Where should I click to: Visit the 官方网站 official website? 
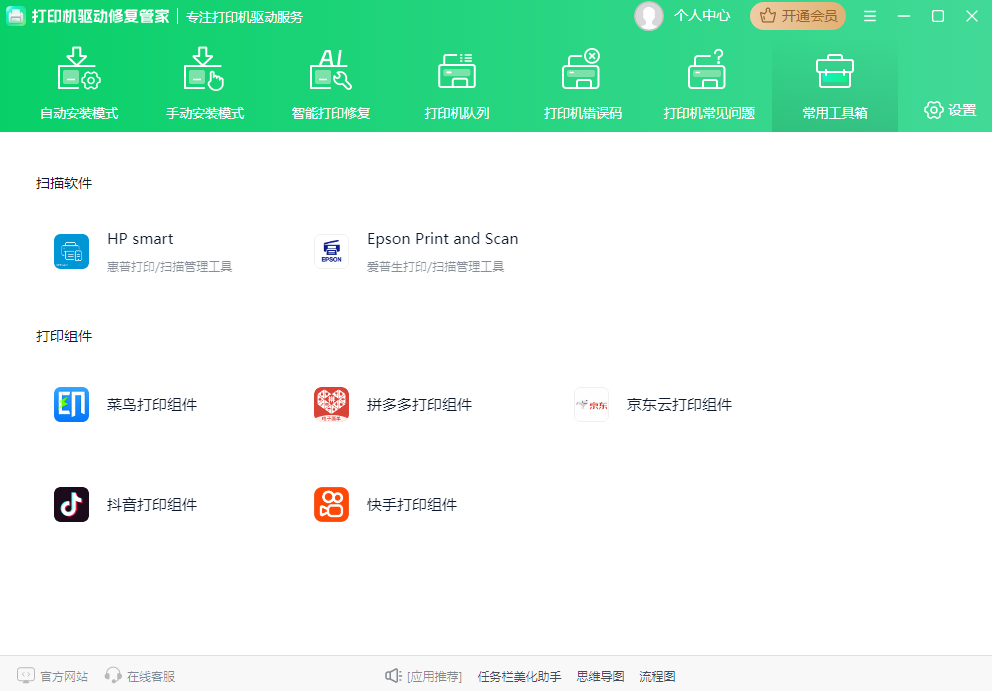tap(52, 675)
